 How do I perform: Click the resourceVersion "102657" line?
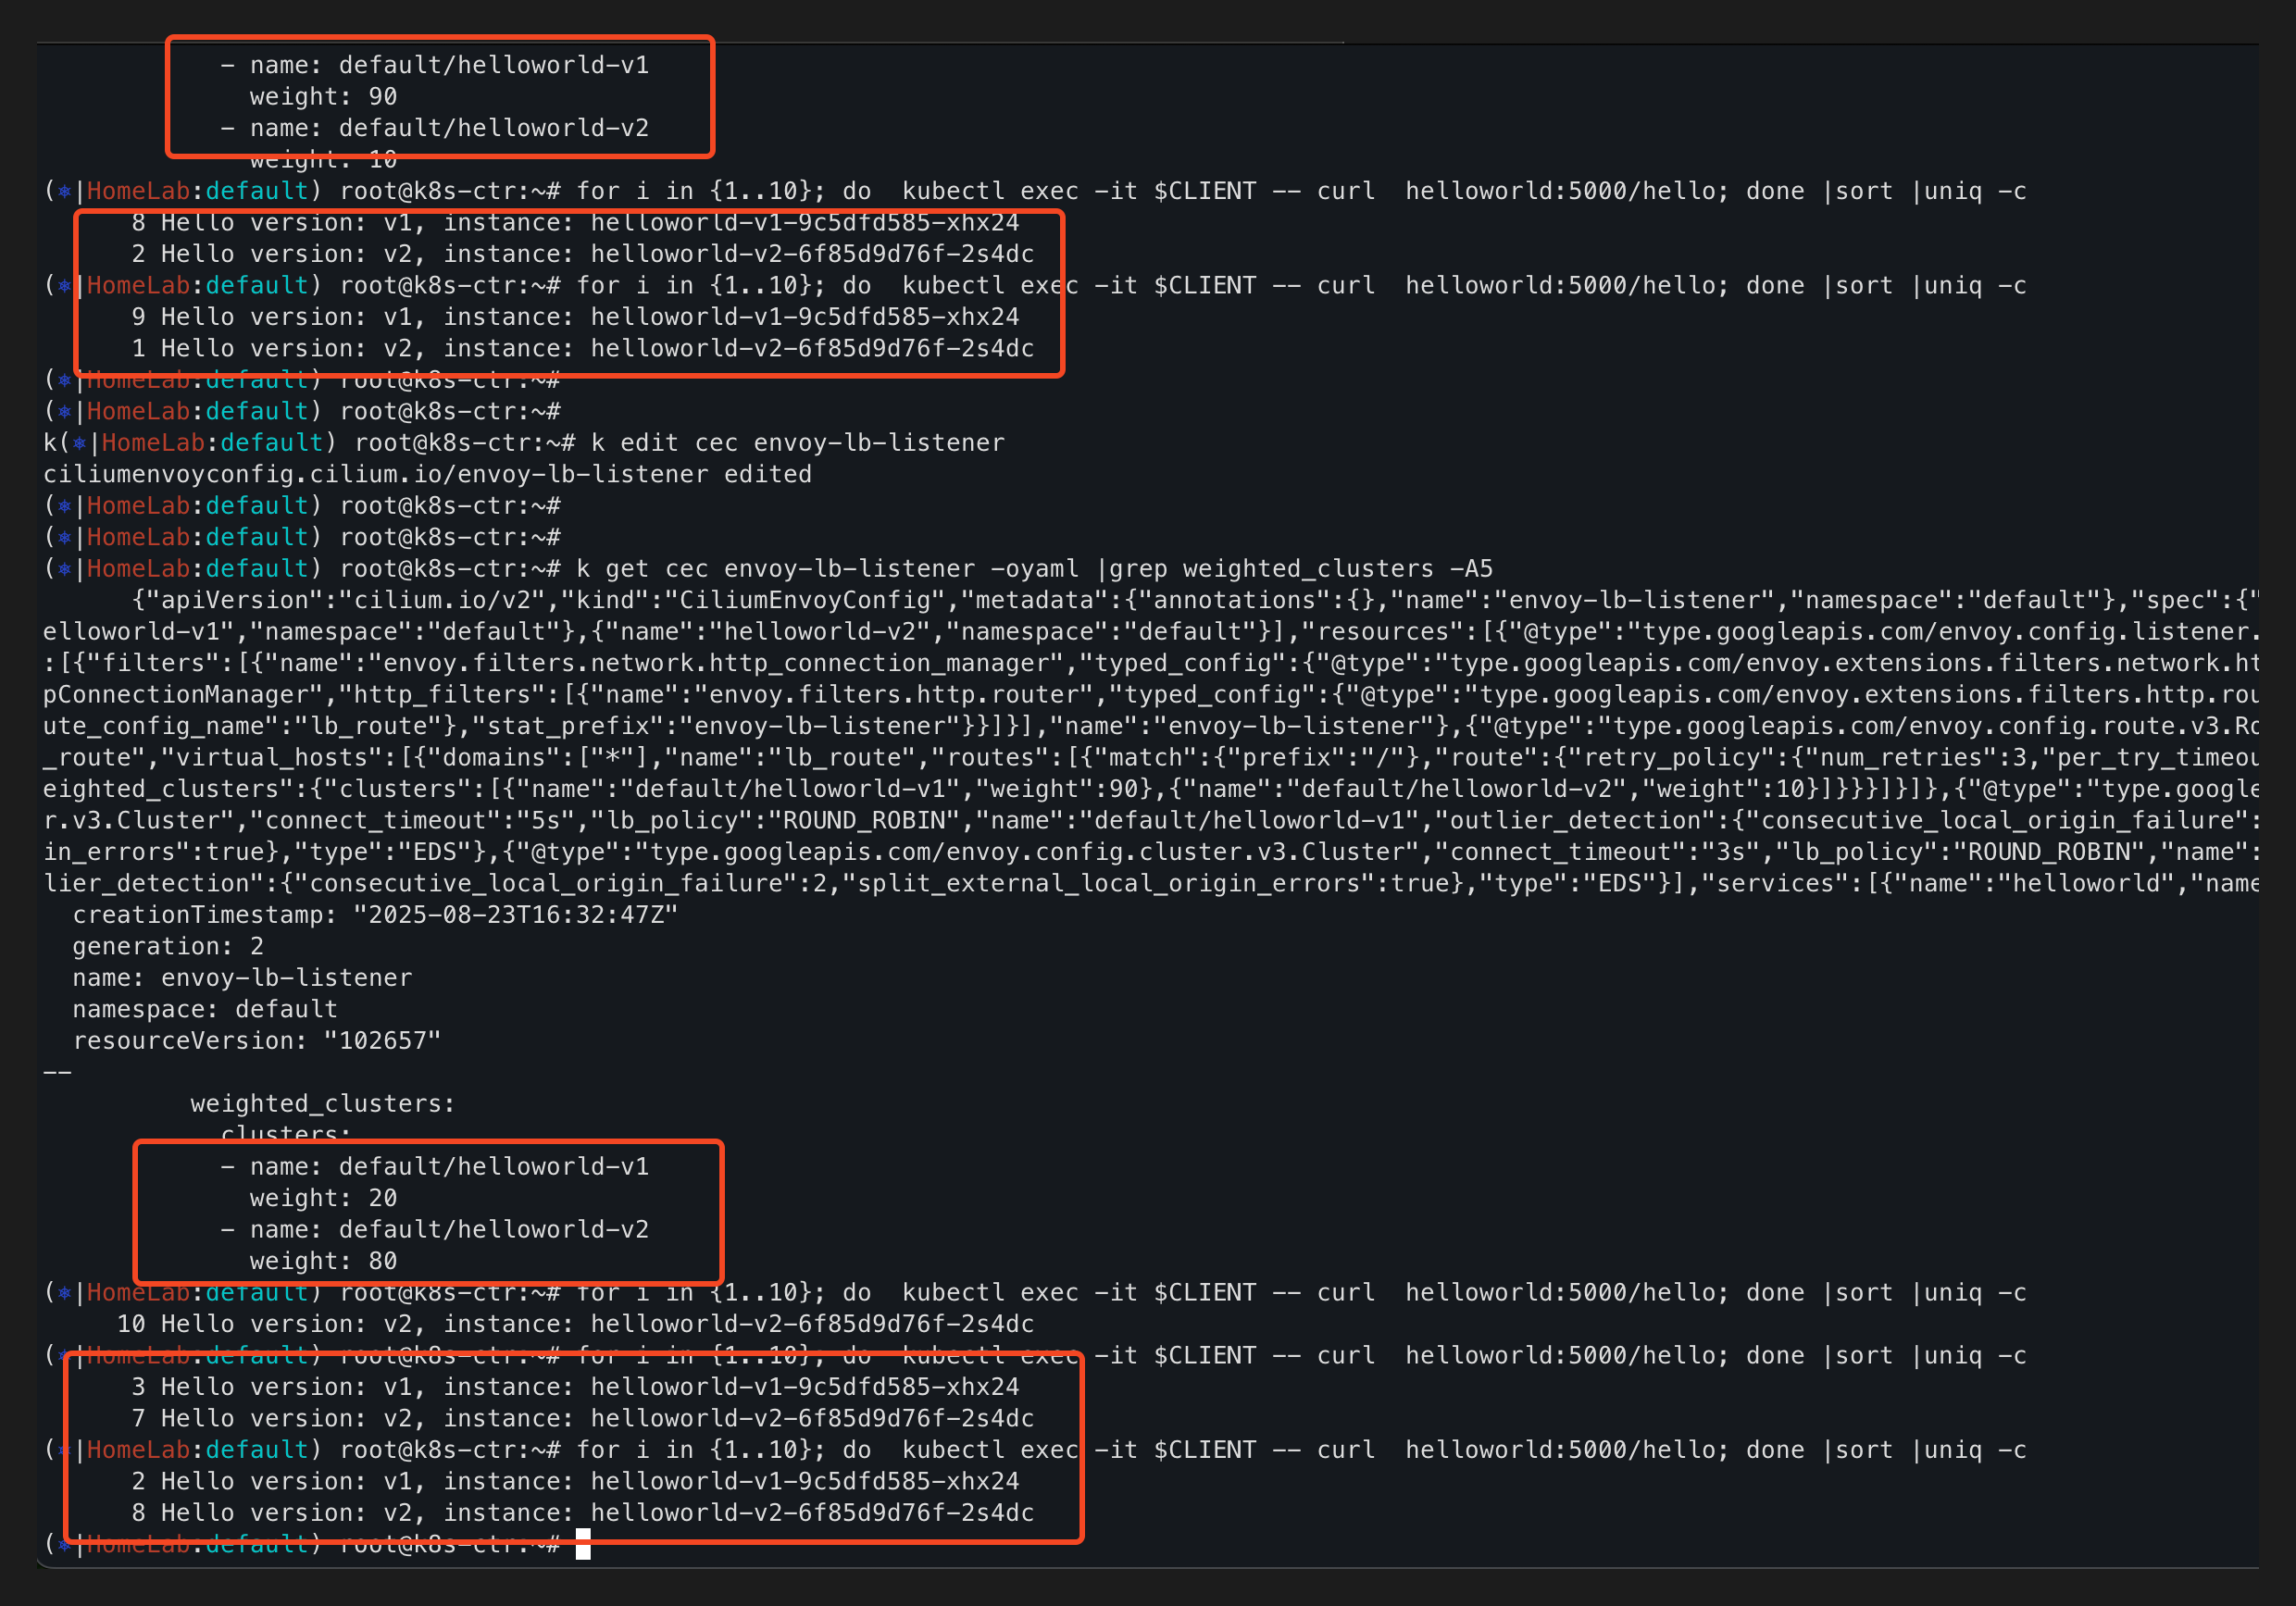256,1041
